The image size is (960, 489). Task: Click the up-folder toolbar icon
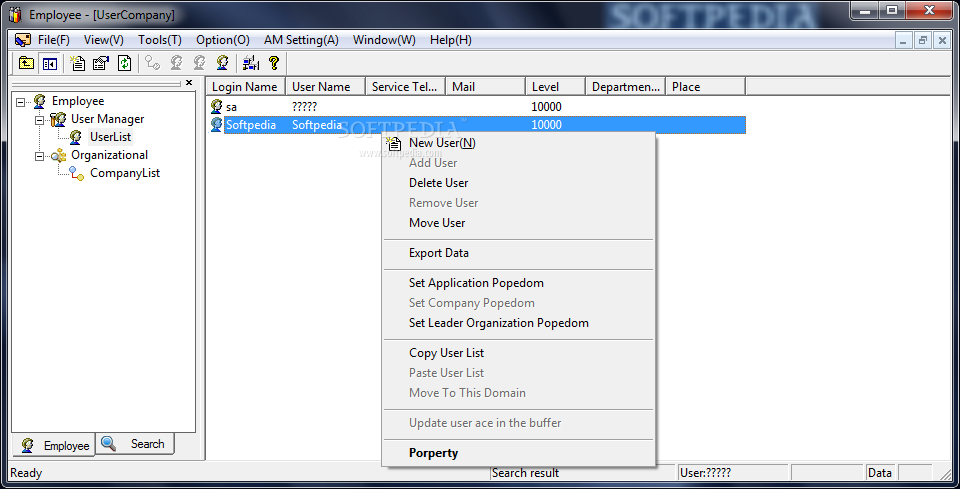tap(26, 62)
